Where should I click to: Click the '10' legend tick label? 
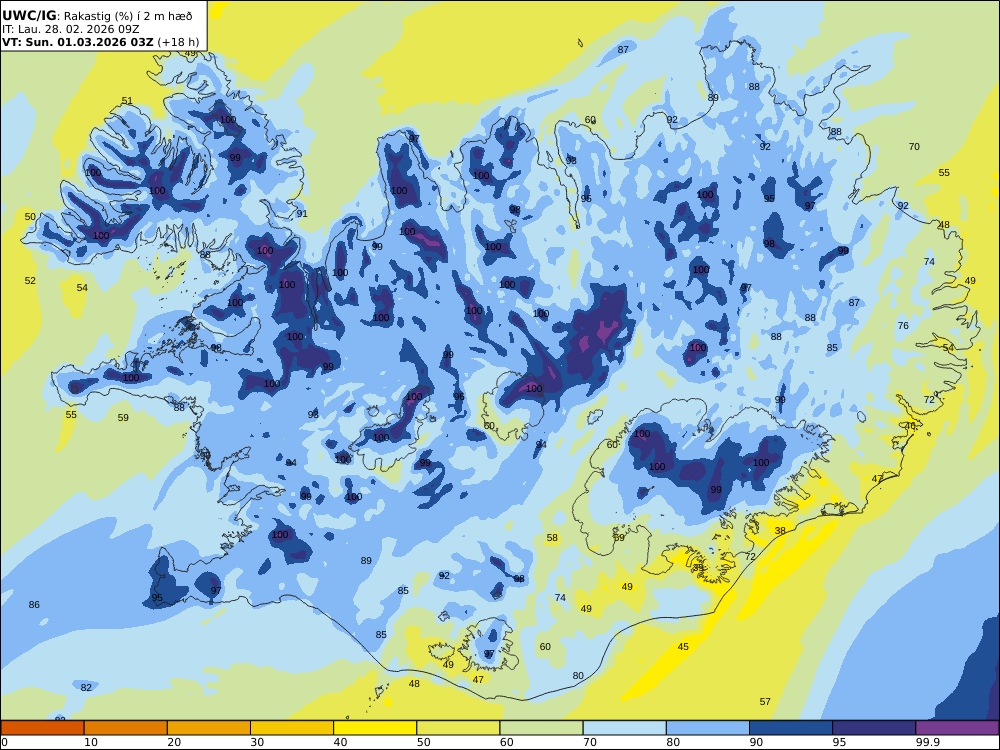point(91,742)
